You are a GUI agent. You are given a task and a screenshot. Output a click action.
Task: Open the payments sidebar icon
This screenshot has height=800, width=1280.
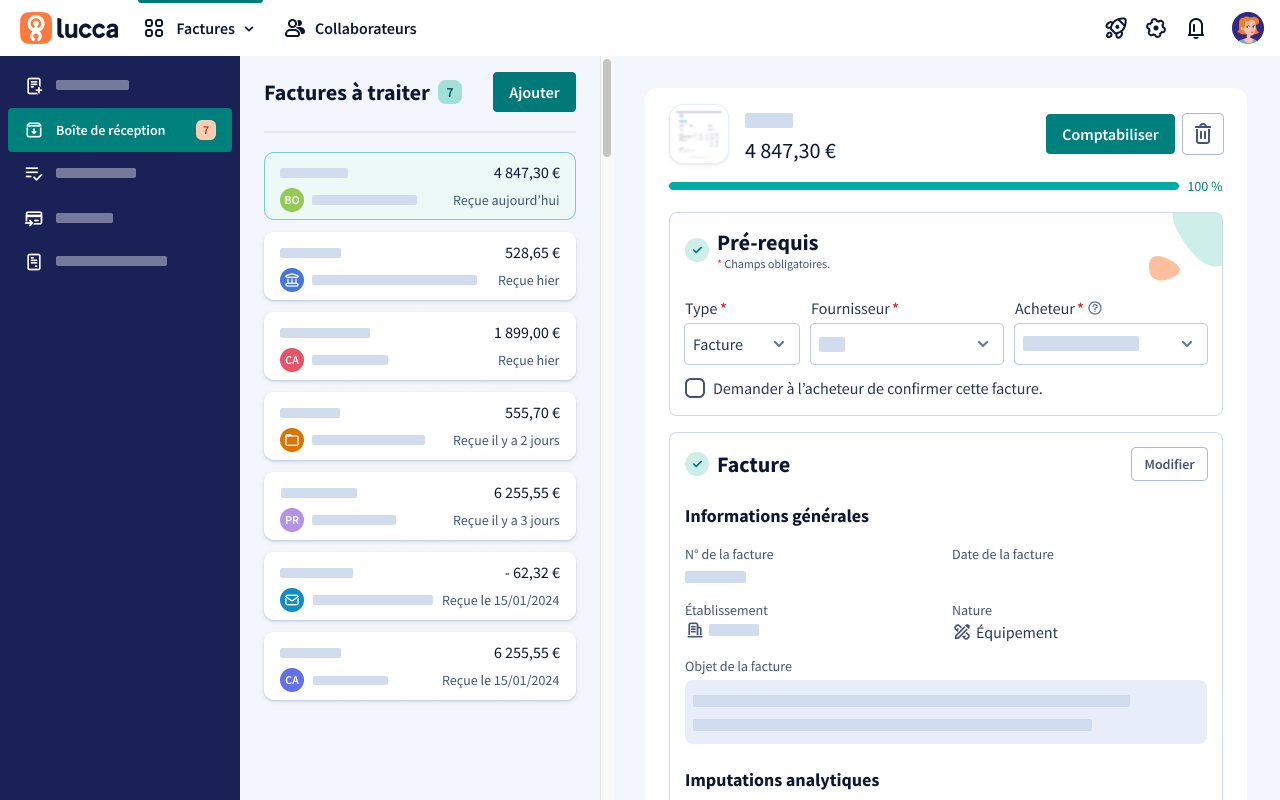tap(33, 218)
